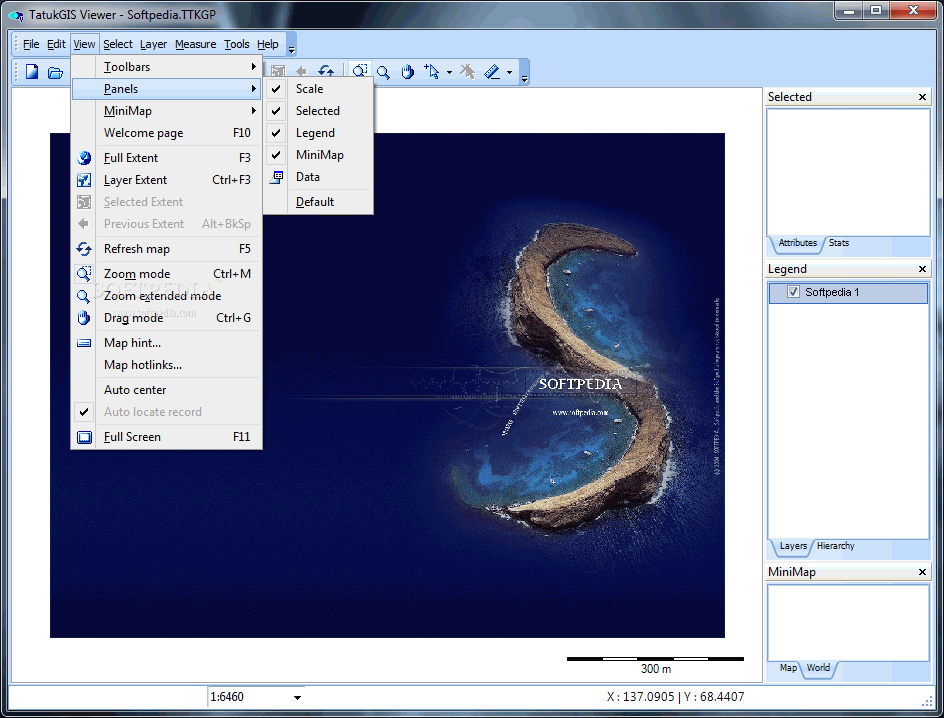Click the Previous extent arrow toolbar icon
Screen dimensions: 944x718
(302, 72)
